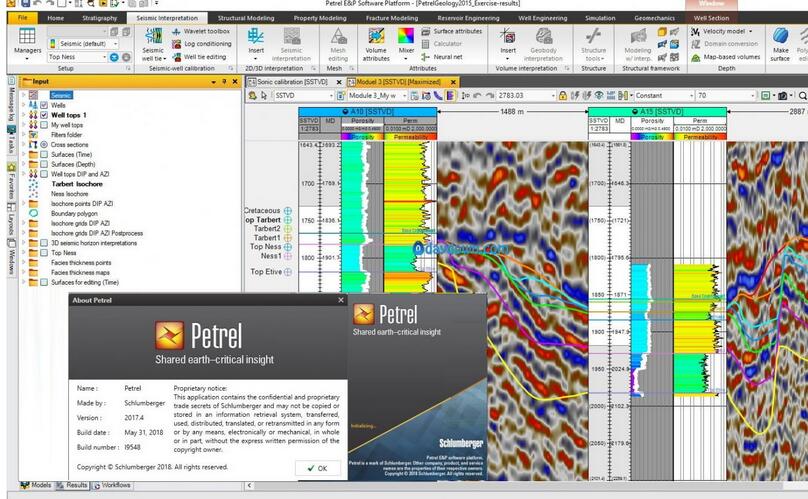
Task: Pin the Input pane
Action: tap(224, 81)
